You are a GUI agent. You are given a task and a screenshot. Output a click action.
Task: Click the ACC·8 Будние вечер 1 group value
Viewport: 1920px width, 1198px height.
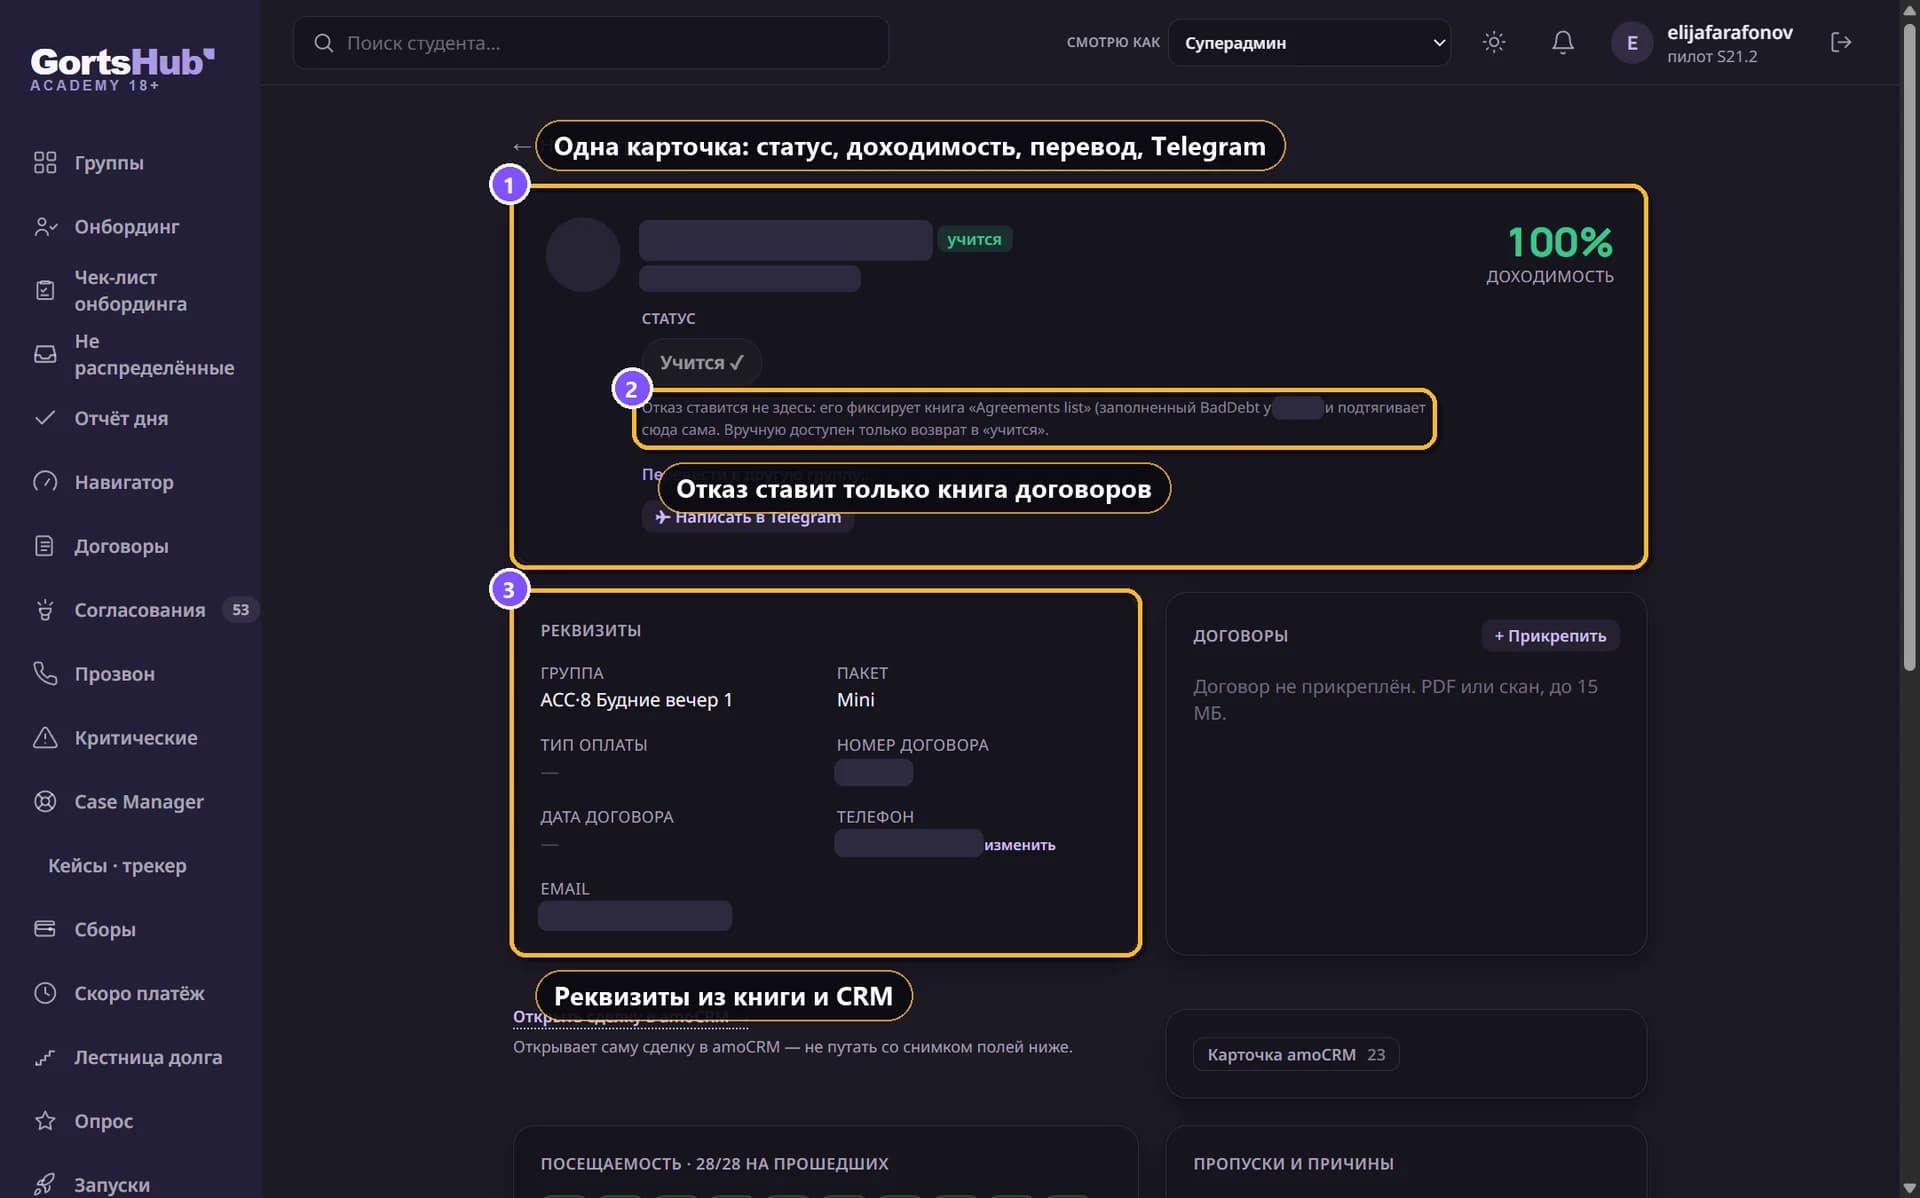(x=636, y=700)
